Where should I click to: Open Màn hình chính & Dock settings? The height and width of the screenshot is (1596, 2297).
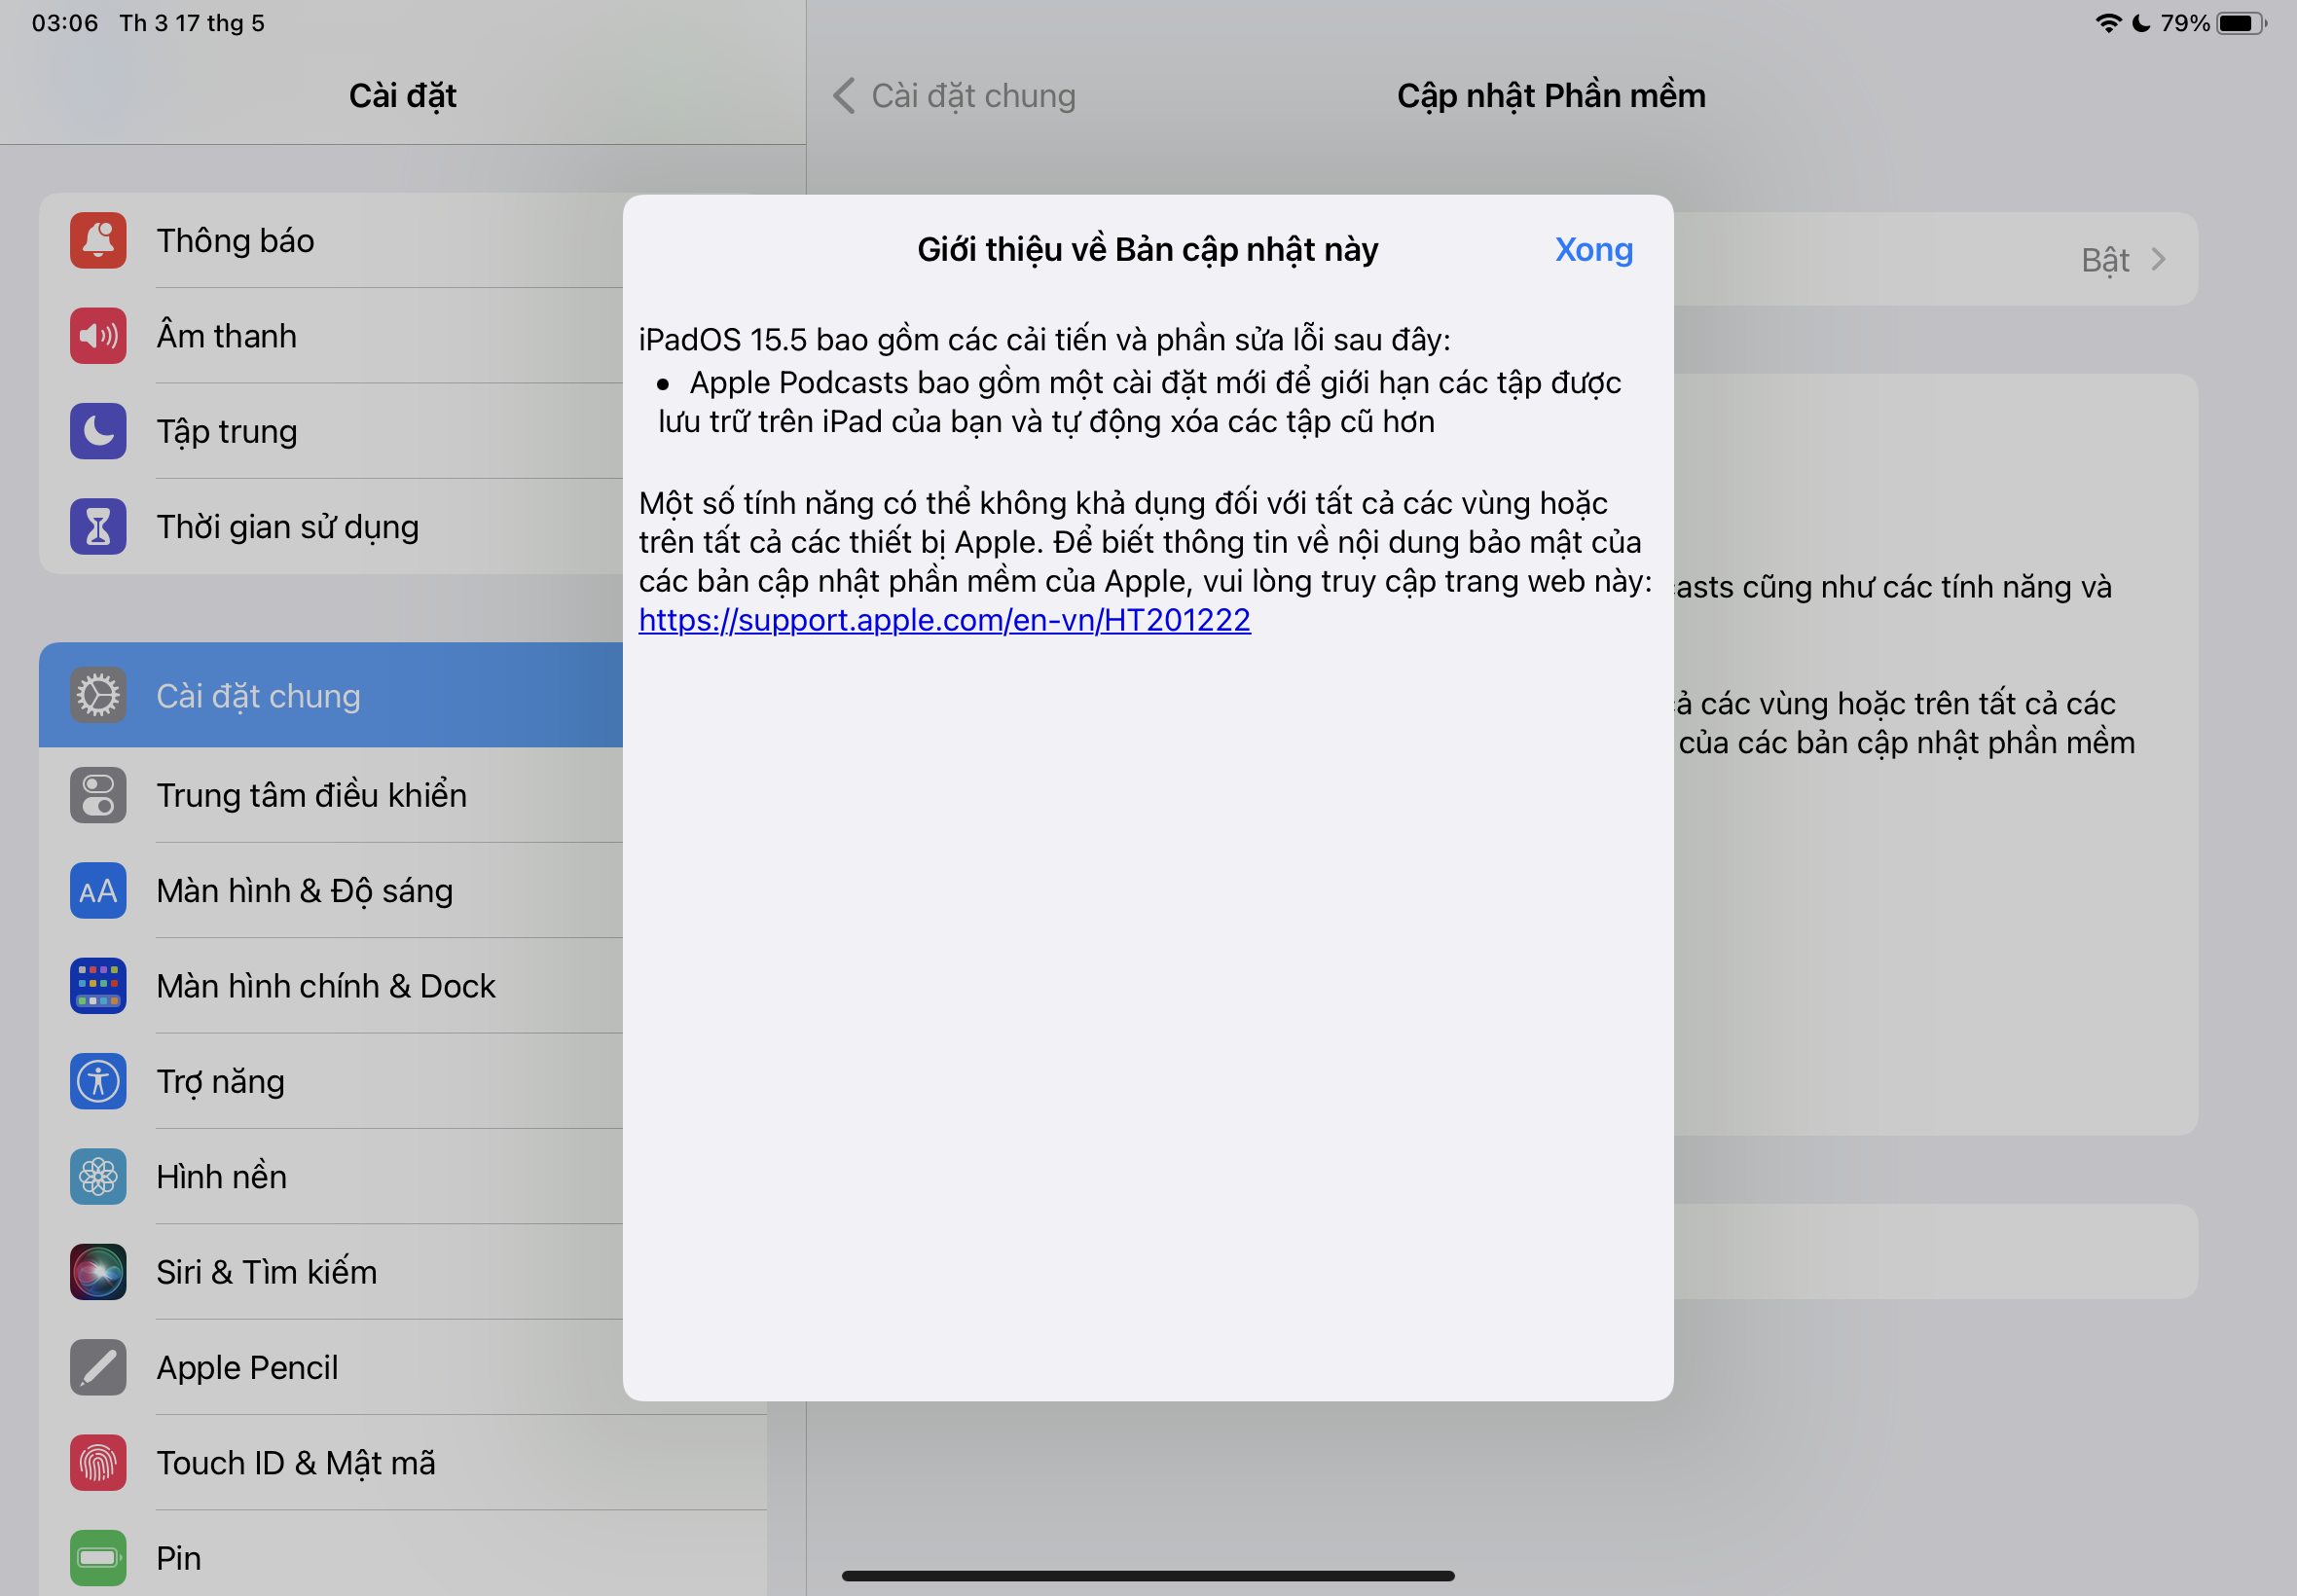tap(331, 986)
